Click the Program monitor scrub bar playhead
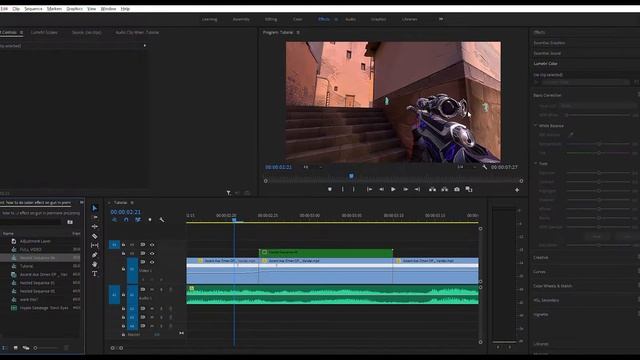640x360 pixels. point(351,176)
